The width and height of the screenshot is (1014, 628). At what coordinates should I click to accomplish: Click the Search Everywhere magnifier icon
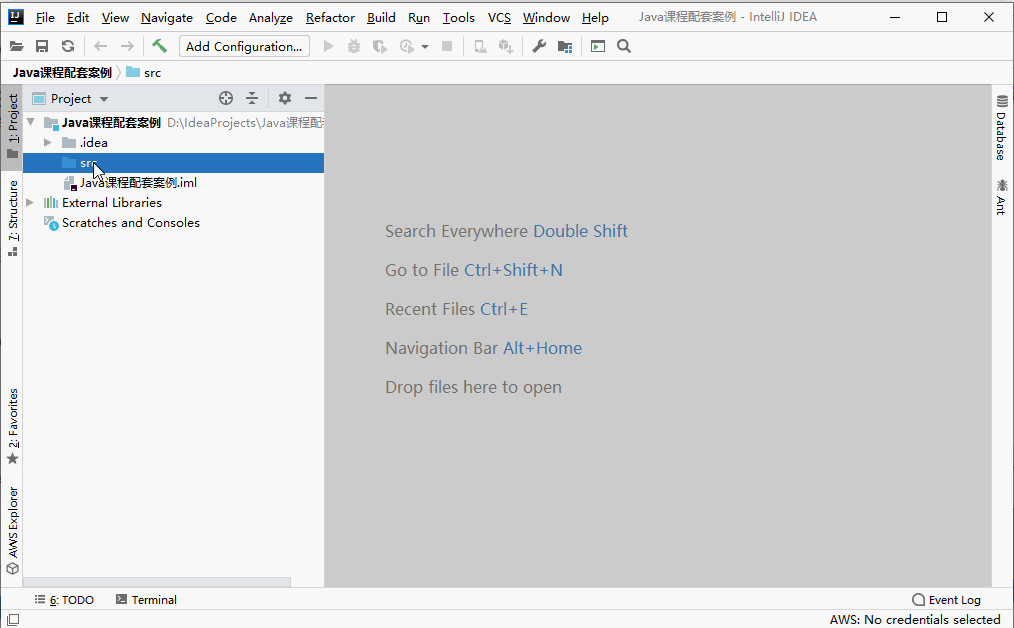pyautogui.click(x=624, y=46)
